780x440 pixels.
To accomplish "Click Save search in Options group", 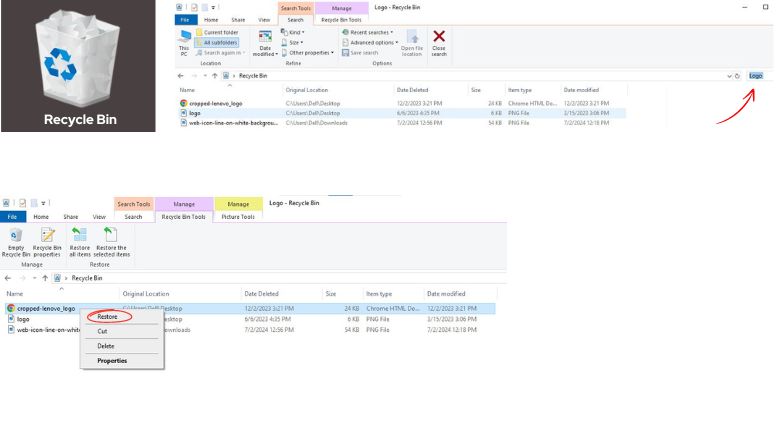I will tap(360, 53).
